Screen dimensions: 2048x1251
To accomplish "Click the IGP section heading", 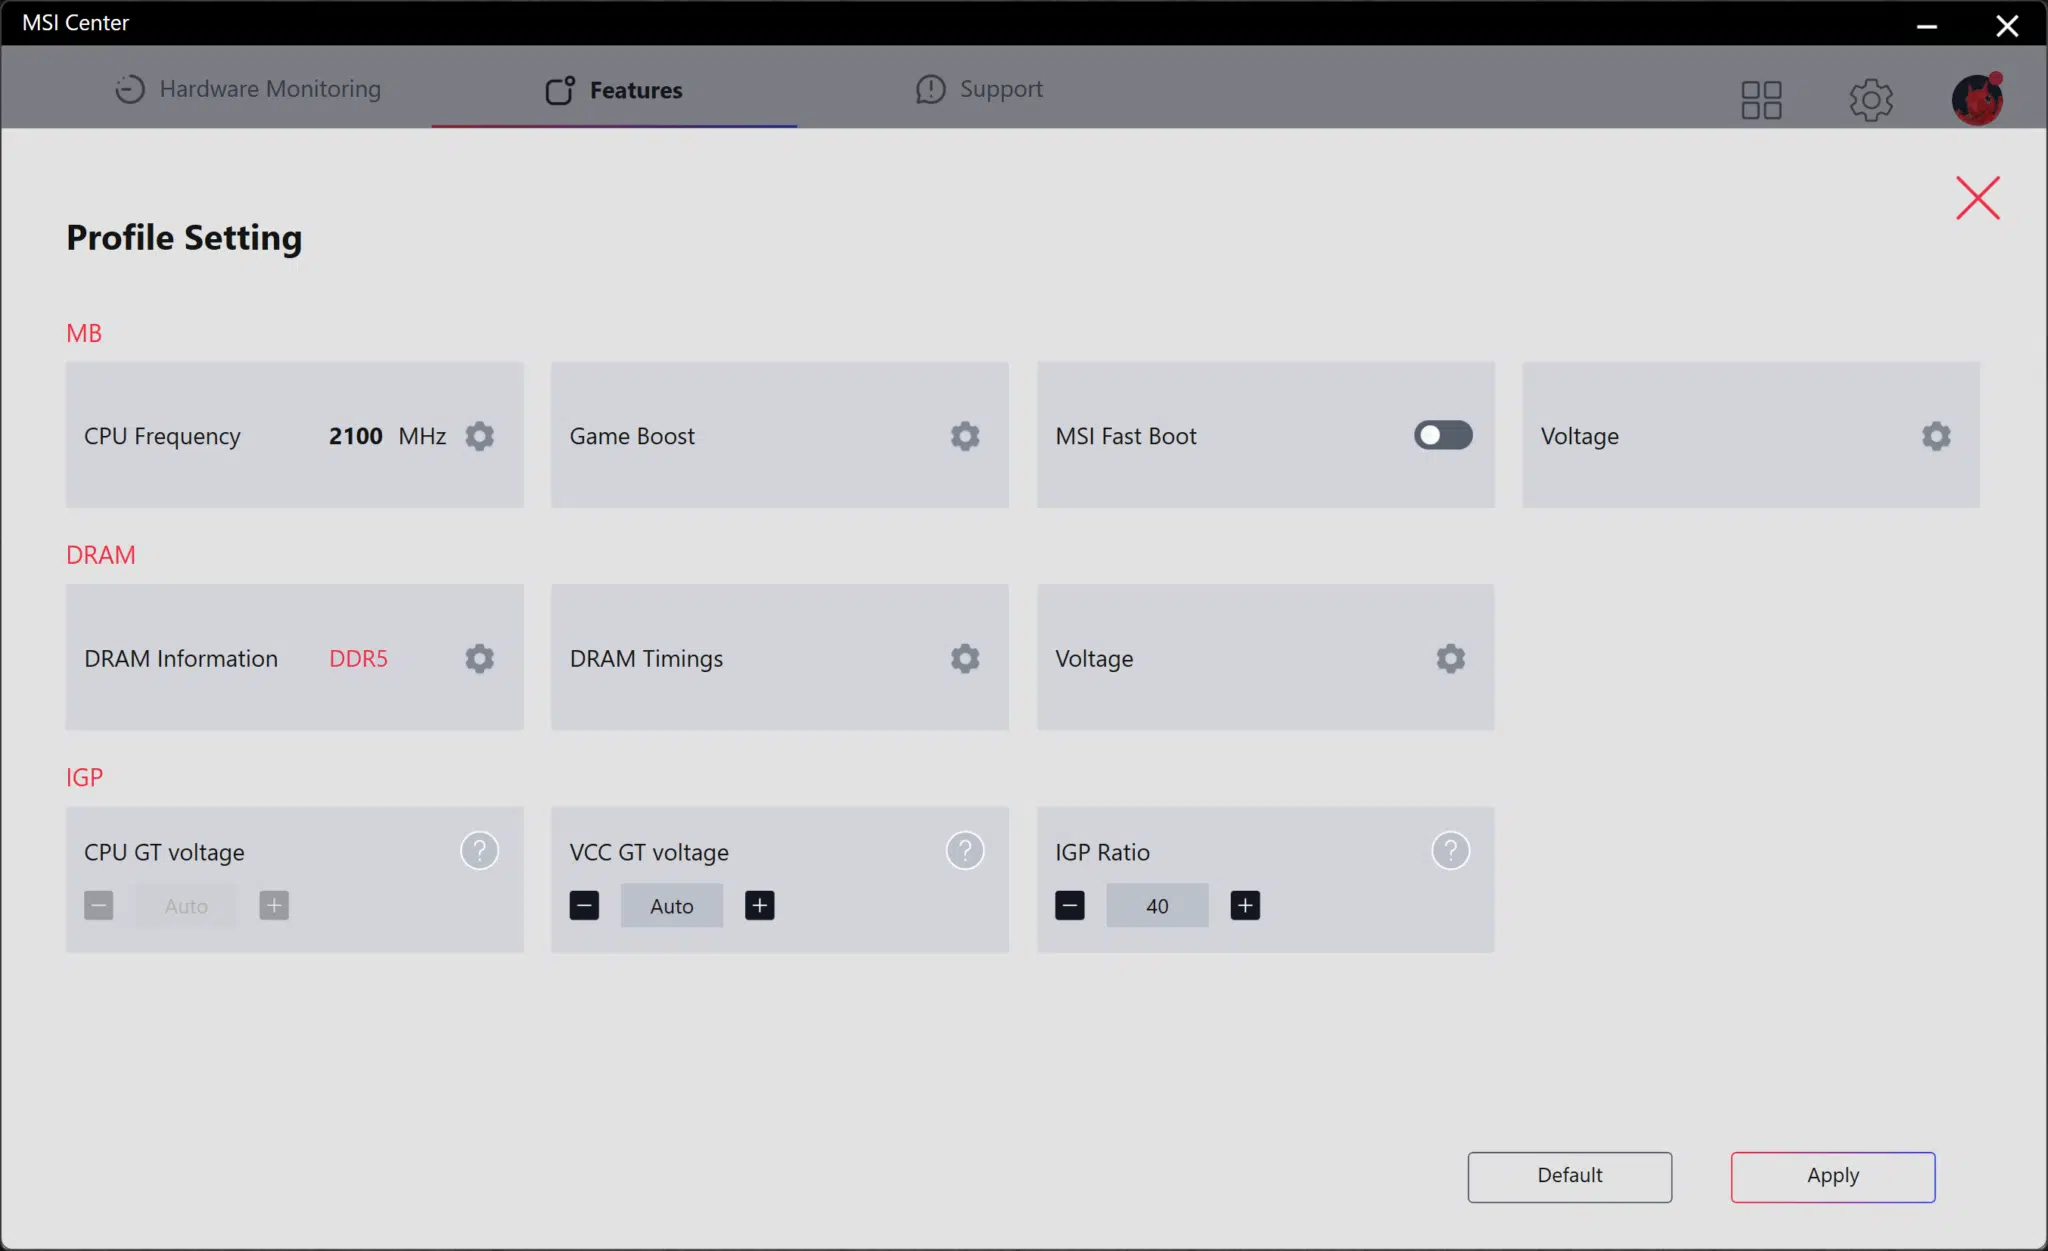I will point(85,777).
